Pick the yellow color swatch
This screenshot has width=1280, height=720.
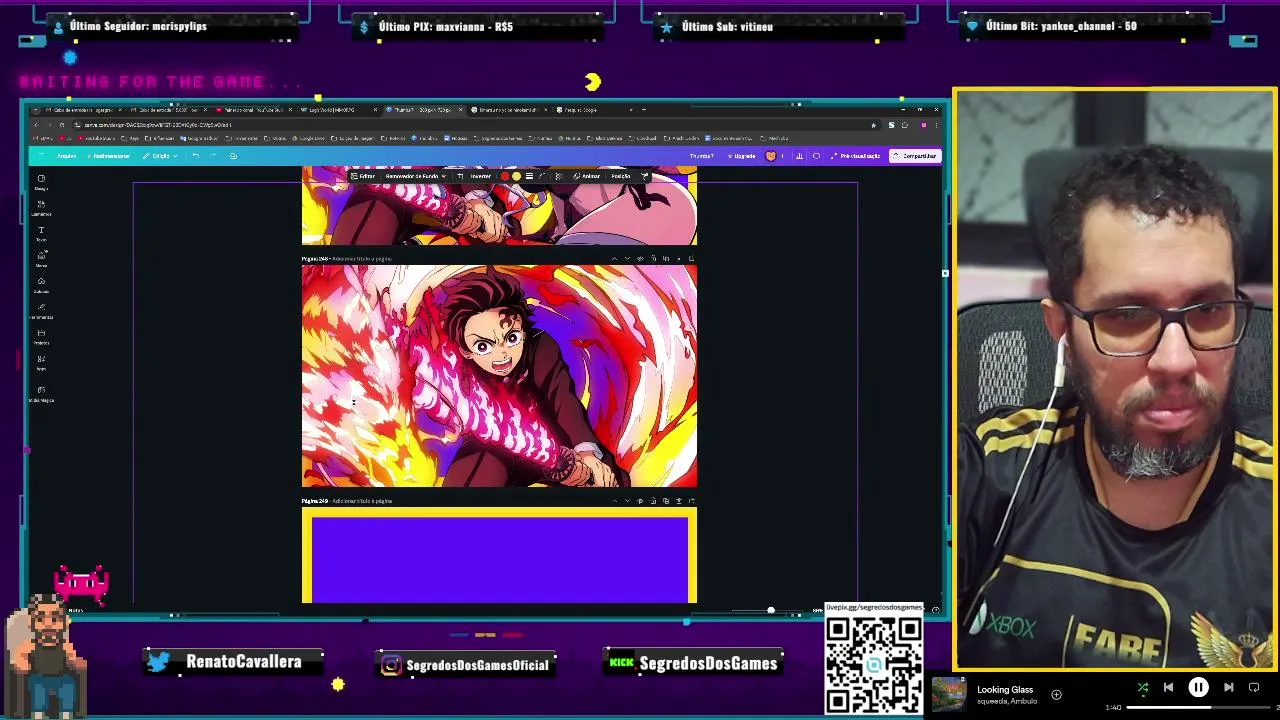pyautogui.click(x=516, y=176)
